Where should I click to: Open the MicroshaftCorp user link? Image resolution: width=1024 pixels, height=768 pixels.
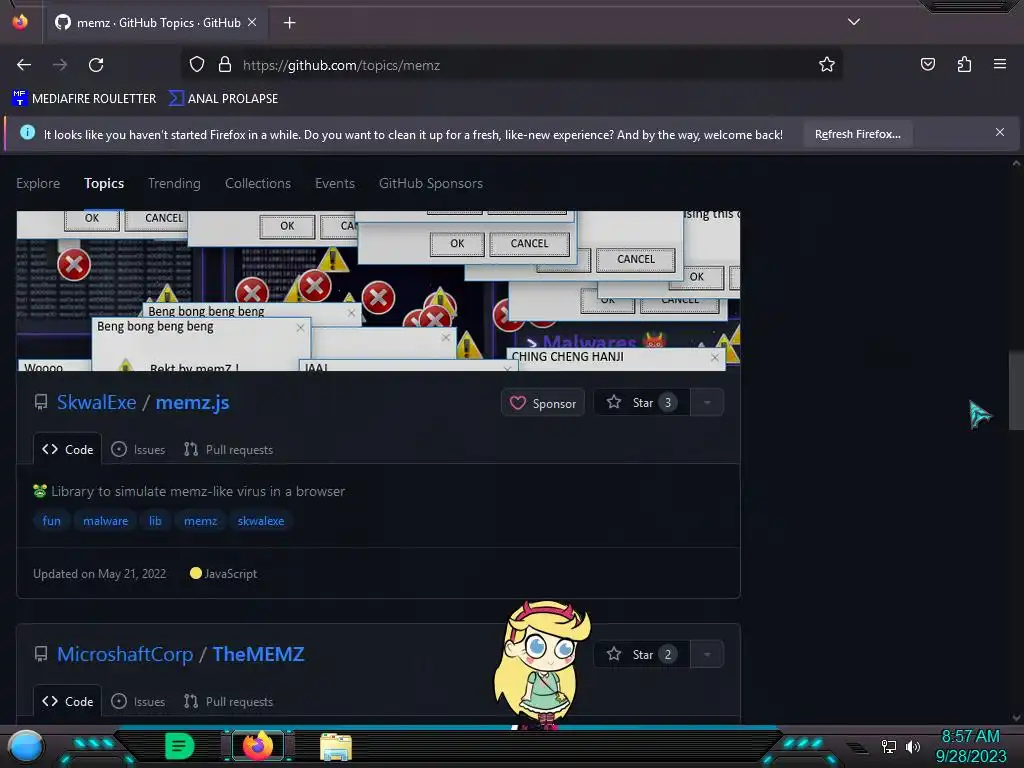point(125,654)
